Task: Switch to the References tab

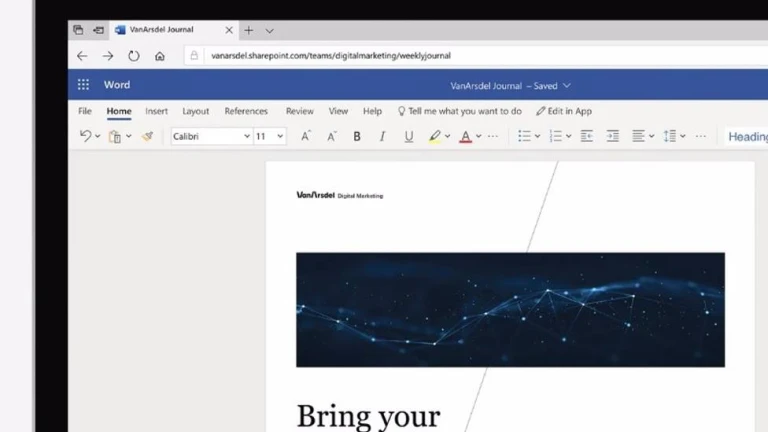Action: (246, 111)
